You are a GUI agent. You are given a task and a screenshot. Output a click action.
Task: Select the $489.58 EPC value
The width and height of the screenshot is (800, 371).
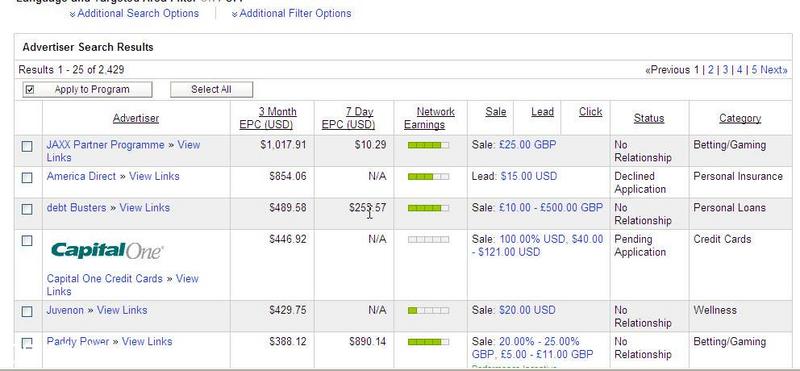click(x=288, y=208)
